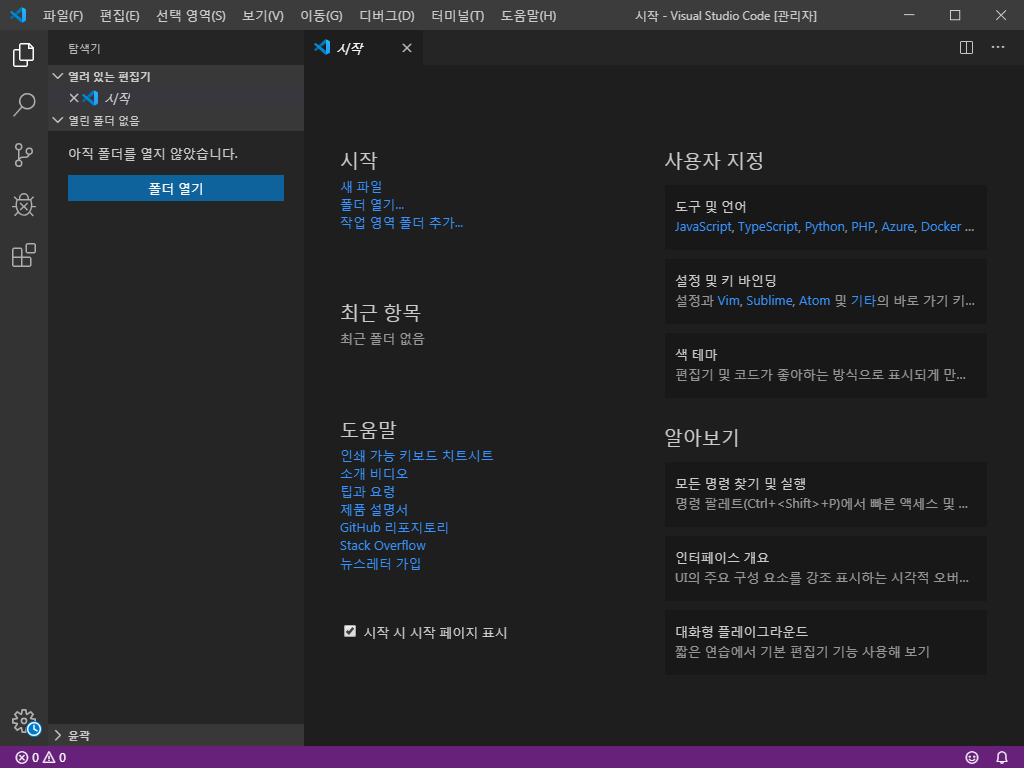Screen dimensions: 1024x768
Task: Open the 소개 비디오 link
Action: click(x=374, y=473)
